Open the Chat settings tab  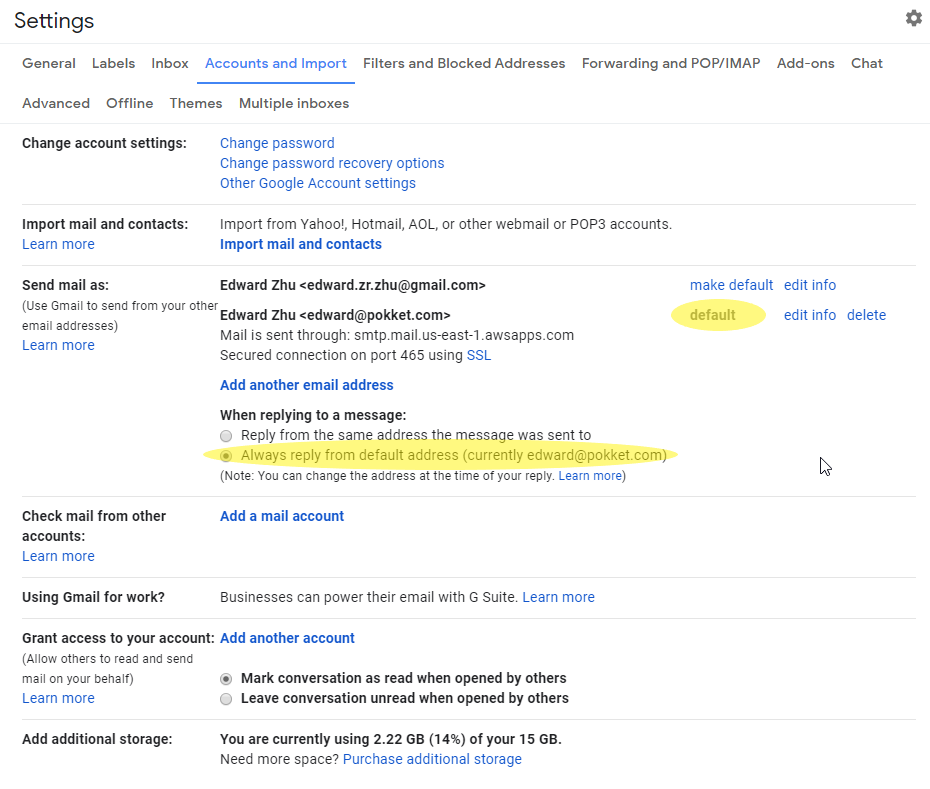pyautogui.click(x=867, y=63)
